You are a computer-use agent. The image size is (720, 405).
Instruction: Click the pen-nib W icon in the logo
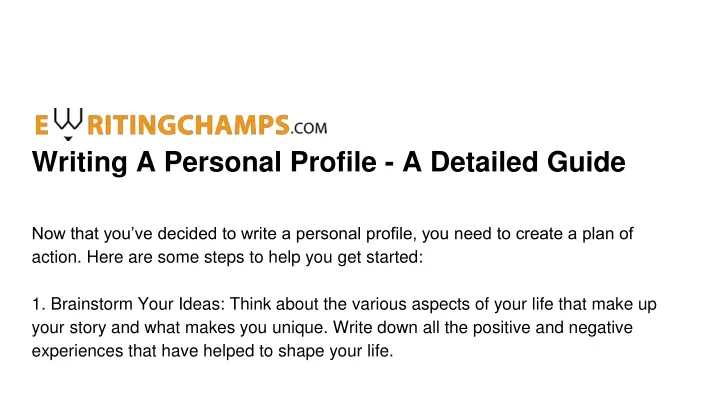[x=68, y=119]
